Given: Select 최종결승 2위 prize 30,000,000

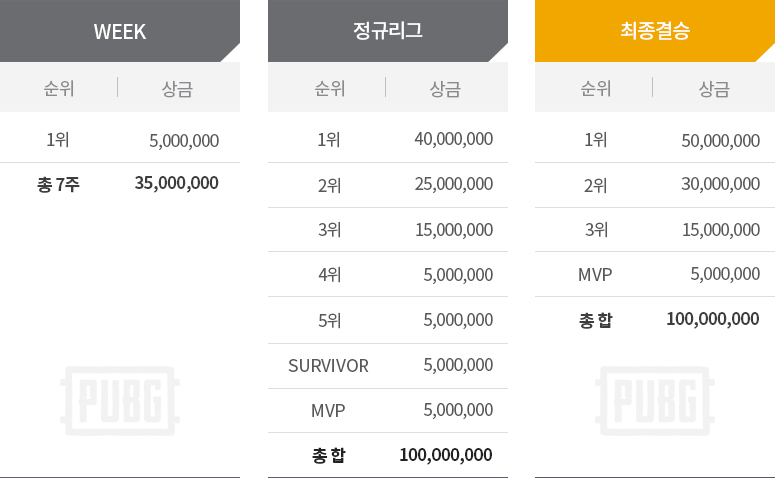Looking at the screenshot, I should 720,185.
